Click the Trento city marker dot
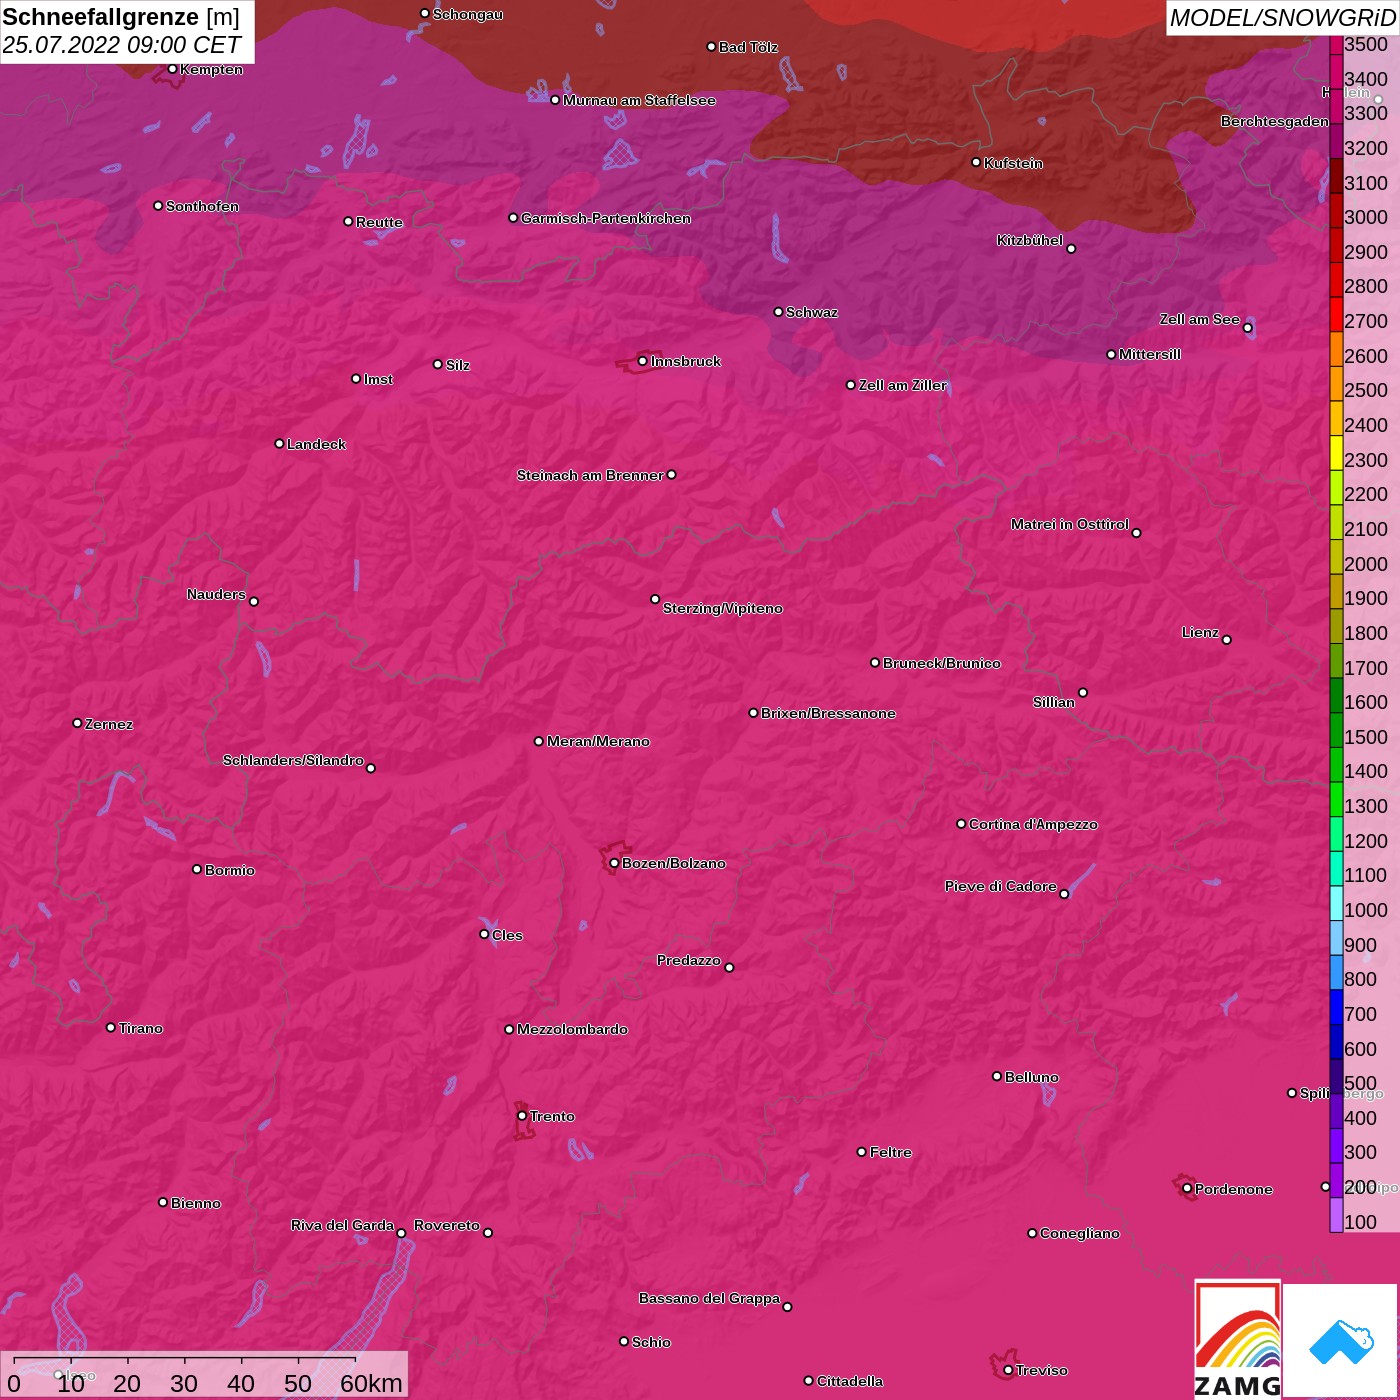Viewport: 1400px width, 1400px height. click(522, 1116)
